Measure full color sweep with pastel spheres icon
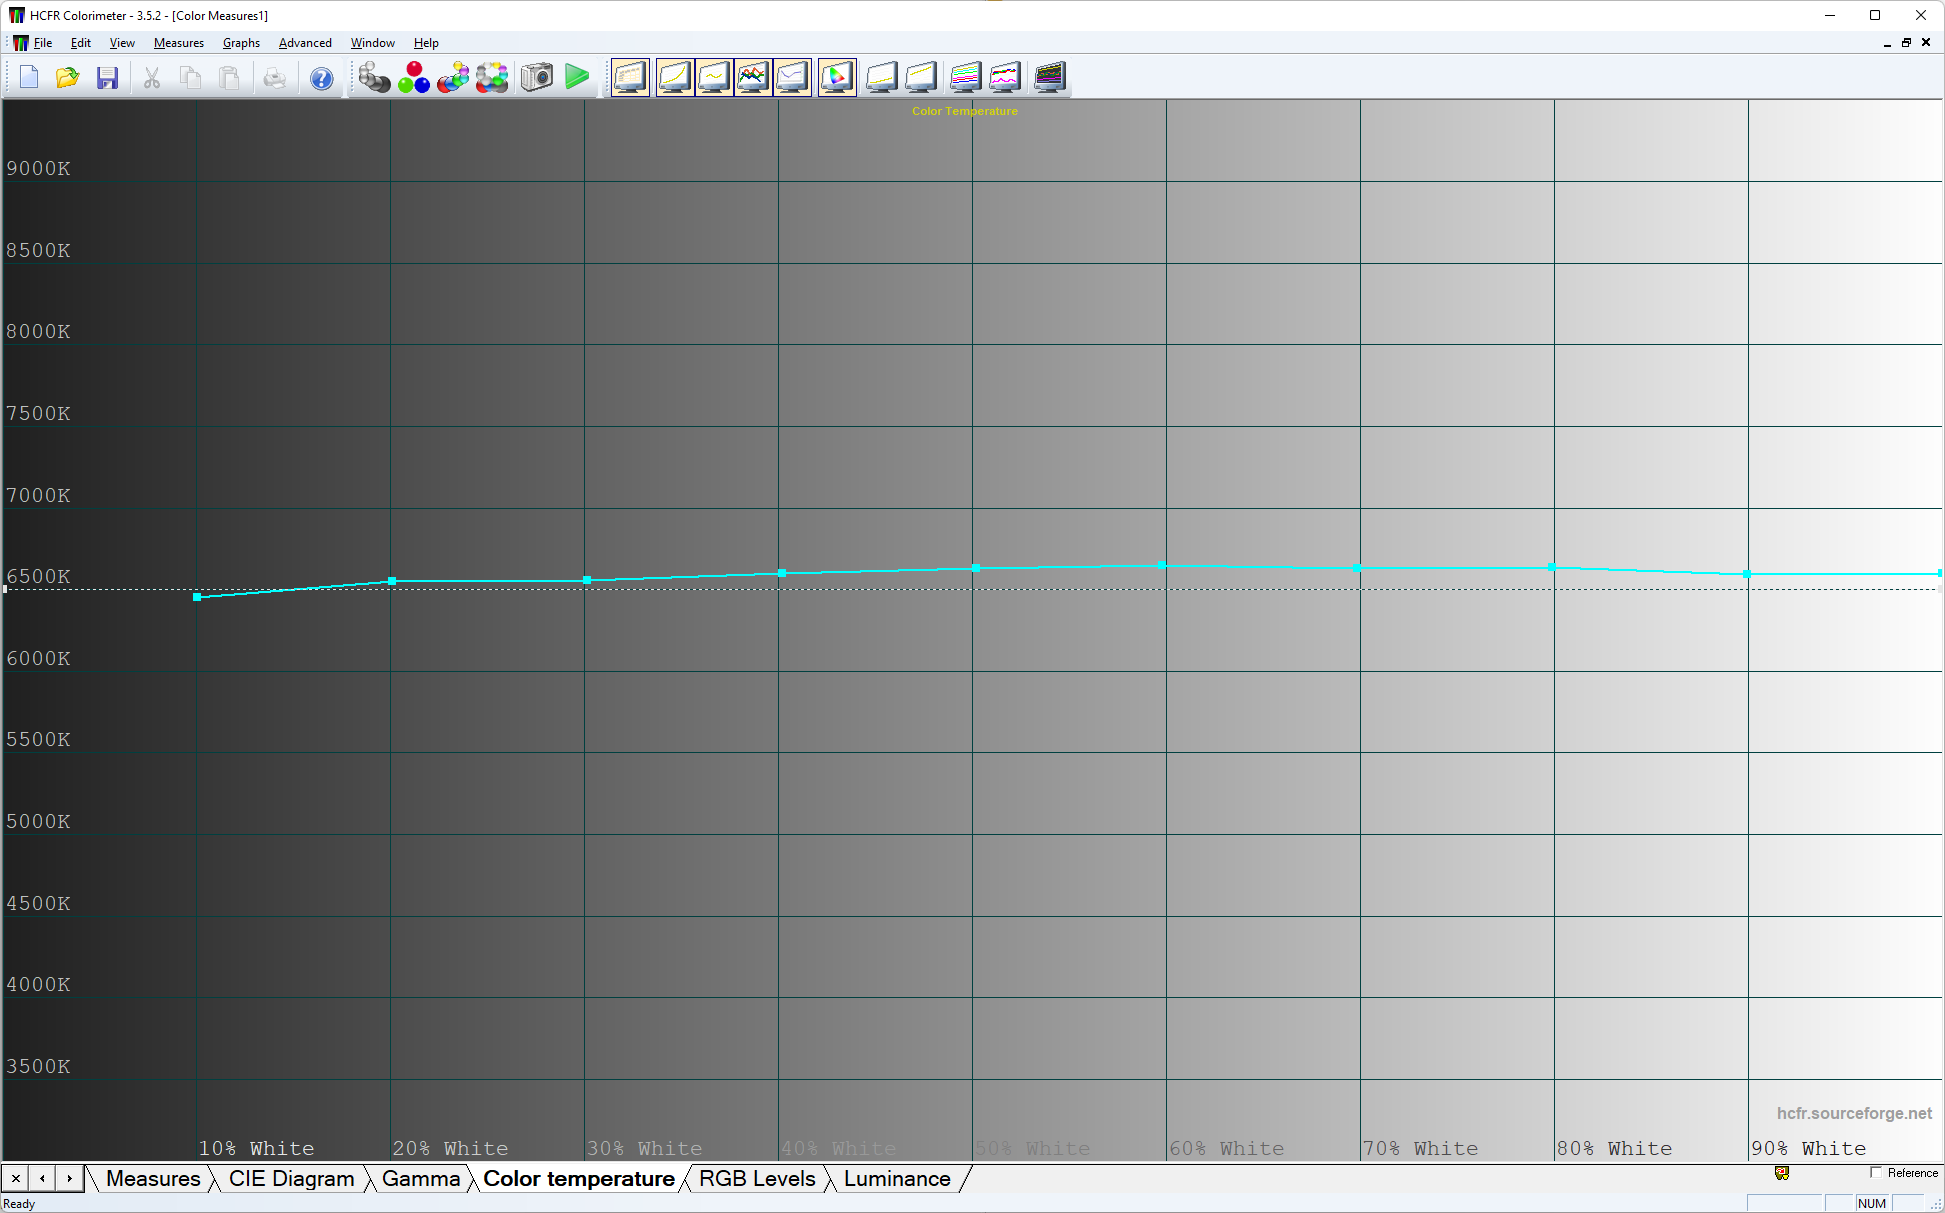1945x1213 pixels. [491, 77]
